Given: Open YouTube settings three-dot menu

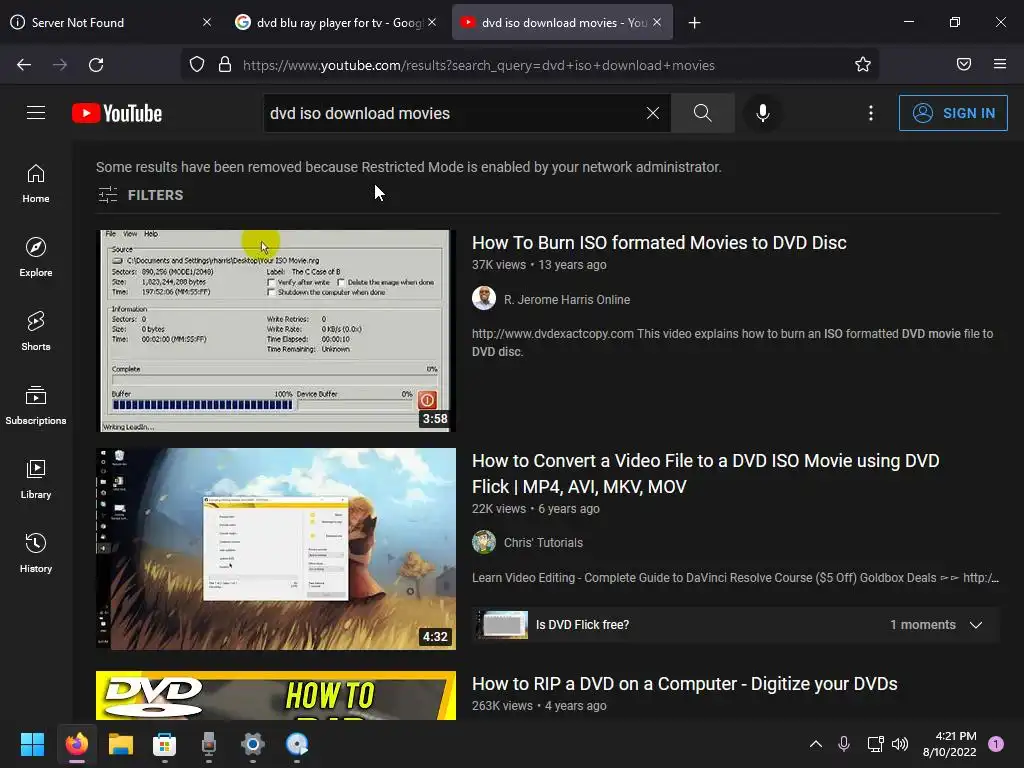Looking at the screenshot, I should 871,113.
